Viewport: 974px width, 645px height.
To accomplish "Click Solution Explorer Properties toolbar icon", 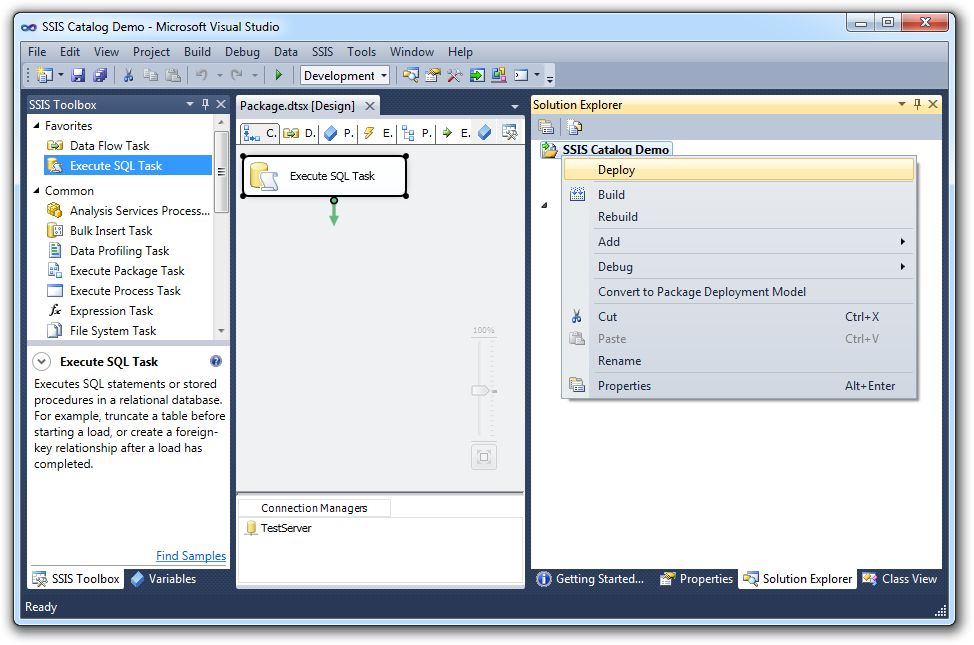I will click(546, 127).
